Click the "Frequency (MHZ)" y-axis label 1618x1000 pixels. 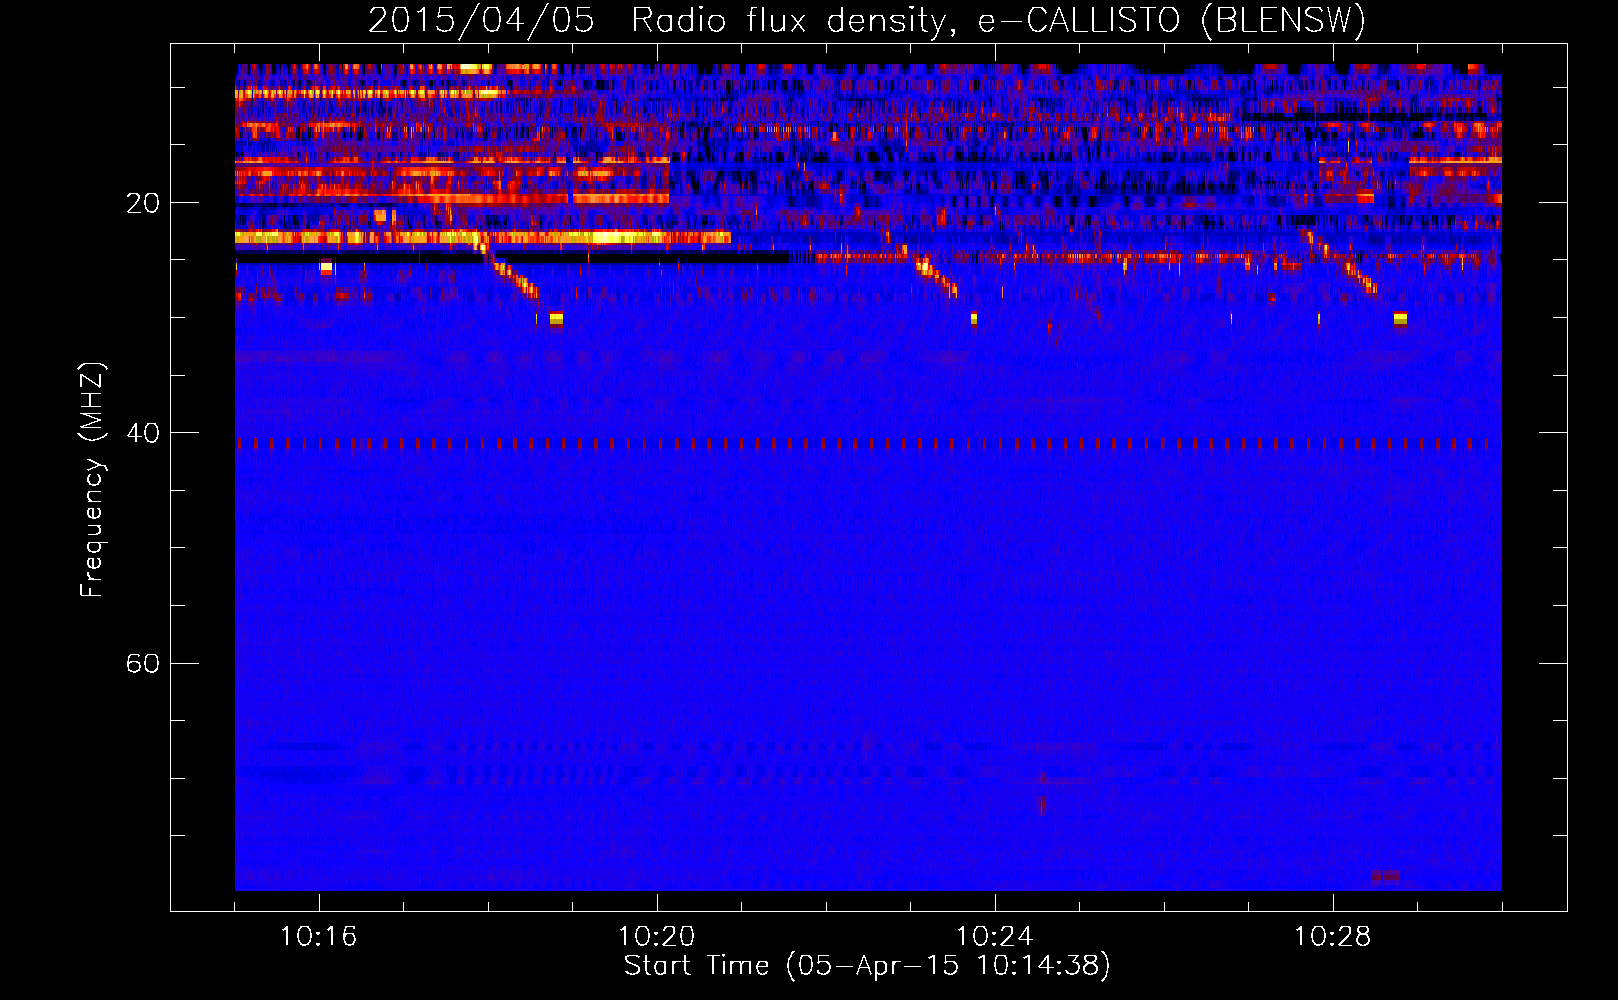click(x=92, y=480)
